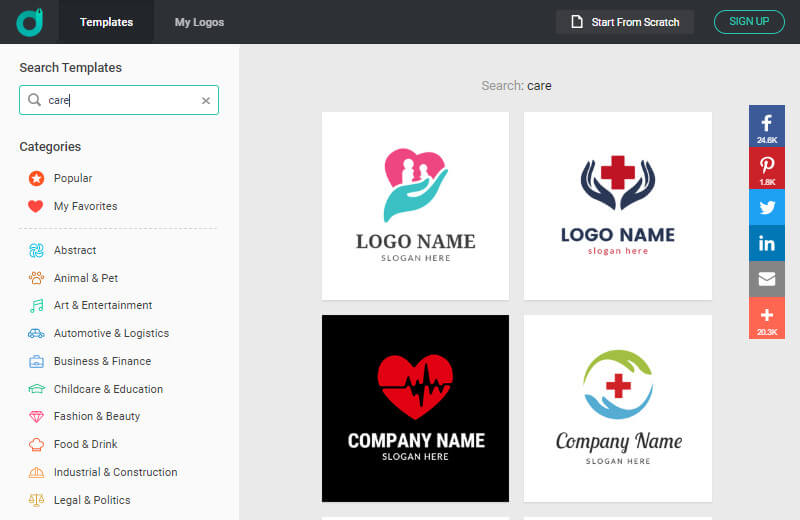Share on Twitter via sidebar icon
The width and height of the screenshot is (800, 520).
(x=767, y=208)
